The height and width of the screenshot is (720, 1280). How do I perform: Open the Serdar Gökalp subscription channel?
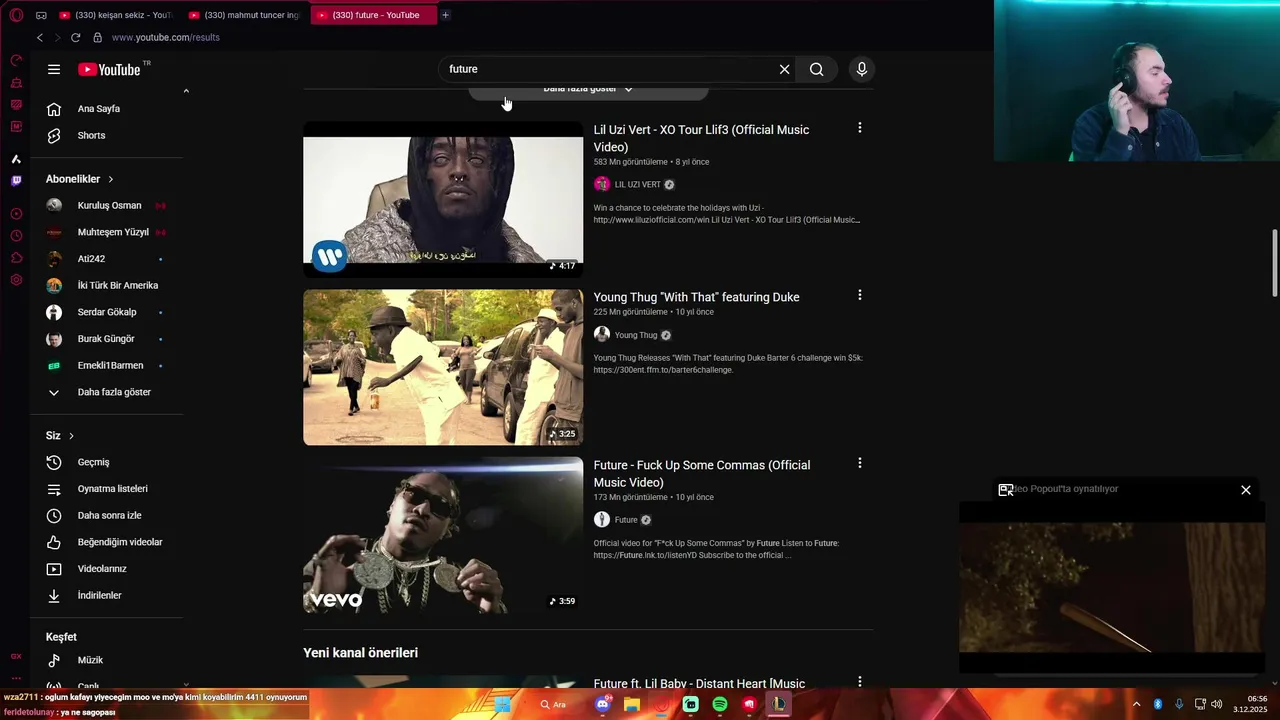(107, 312)
